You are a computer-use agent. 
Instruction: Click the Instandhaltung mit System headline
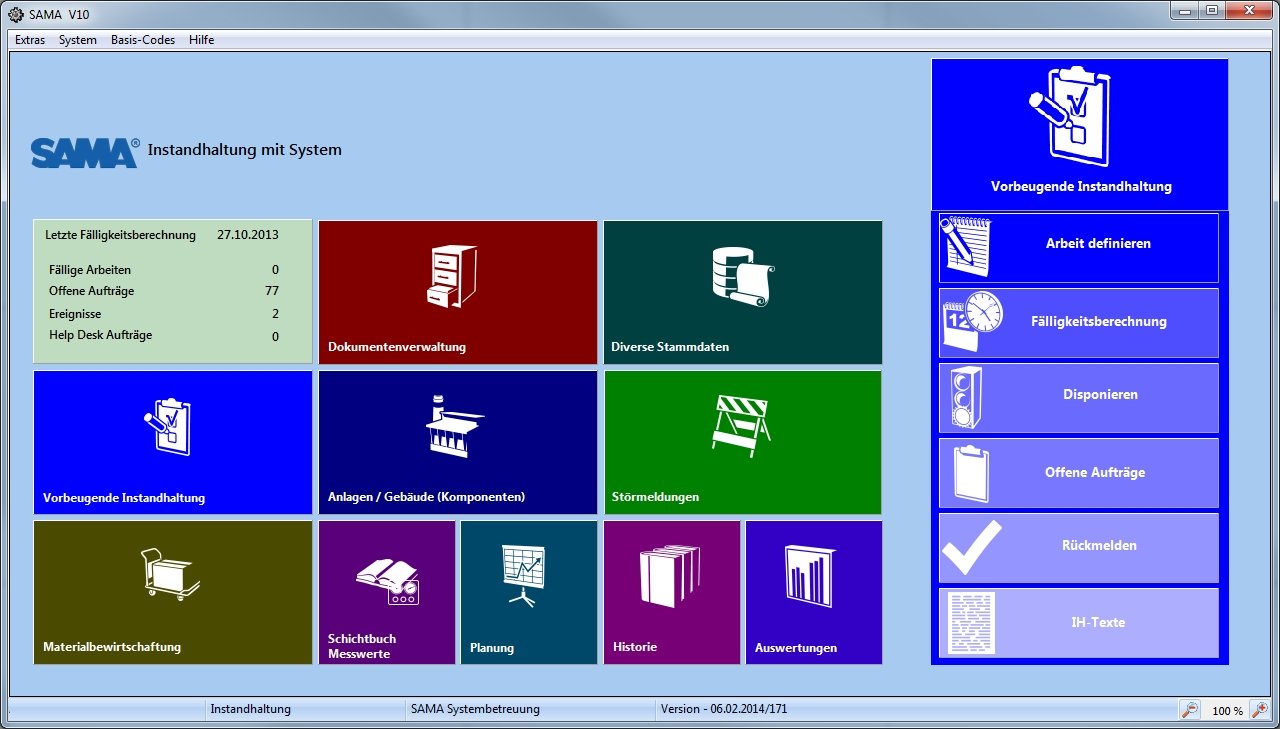(x=245, y=150)
